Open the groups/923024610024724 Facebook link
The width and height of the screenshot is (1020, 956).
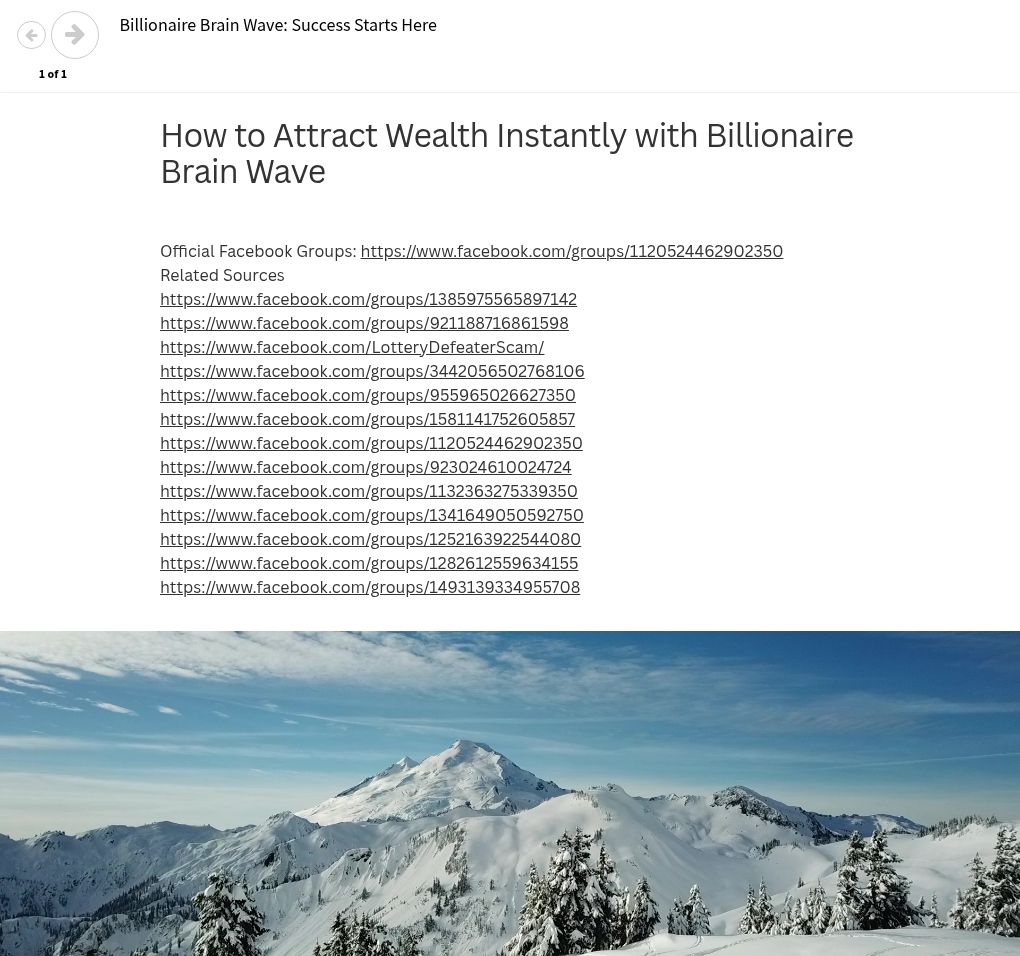click(x=365, y=468)
